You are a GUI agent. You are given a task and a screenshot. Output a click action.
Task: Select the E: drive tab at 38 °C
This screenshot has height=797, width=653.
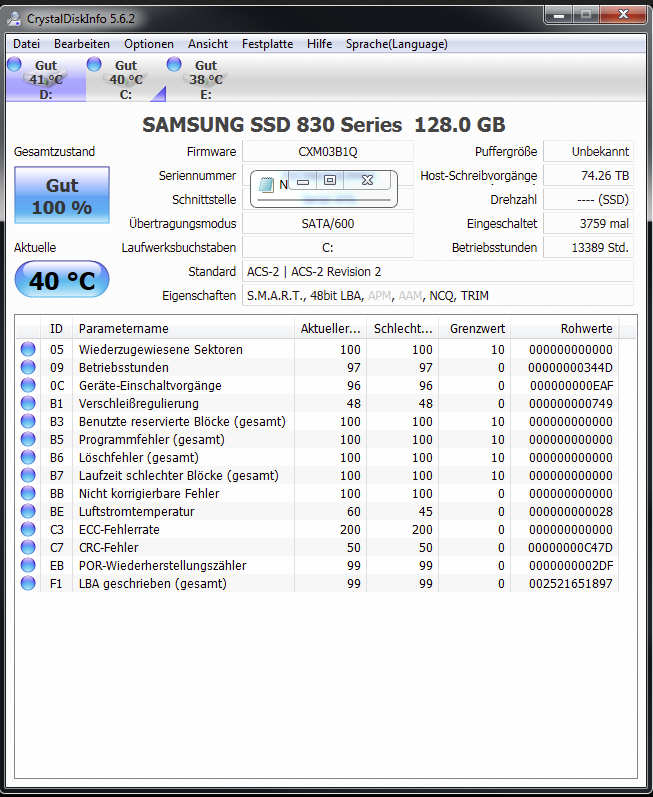pos(206,79)
